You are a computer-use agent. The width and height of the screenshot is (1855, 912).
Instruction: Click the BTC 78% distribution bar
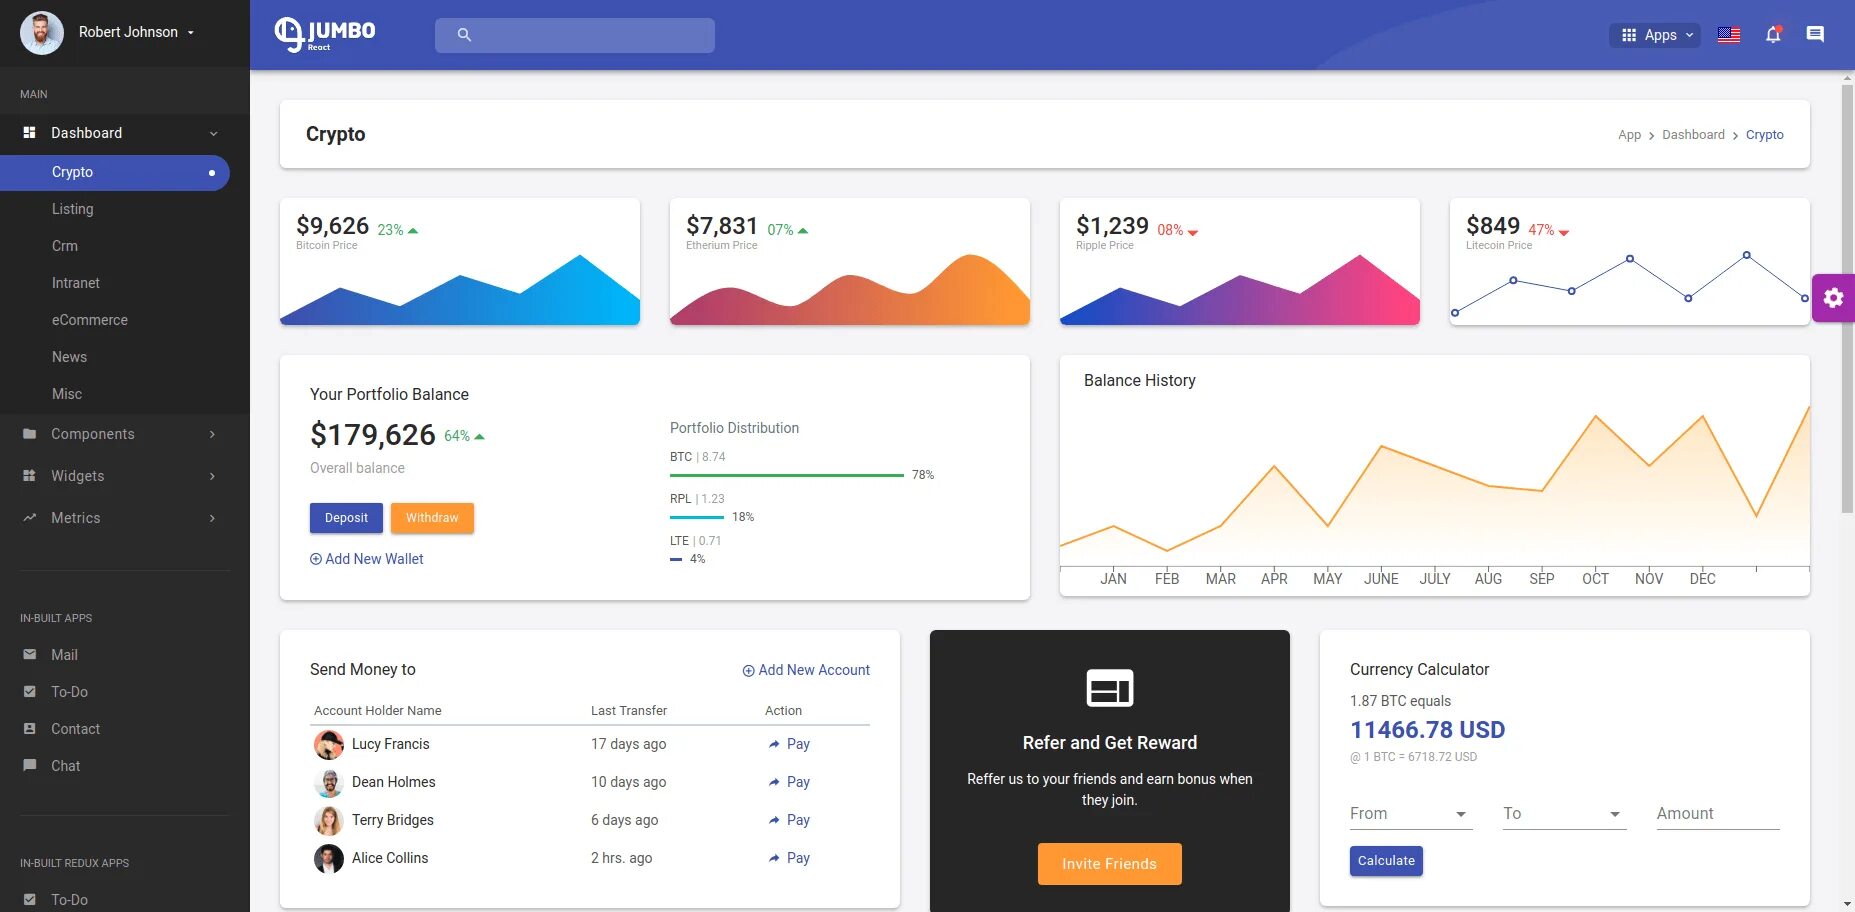click(x=787, y=475)
